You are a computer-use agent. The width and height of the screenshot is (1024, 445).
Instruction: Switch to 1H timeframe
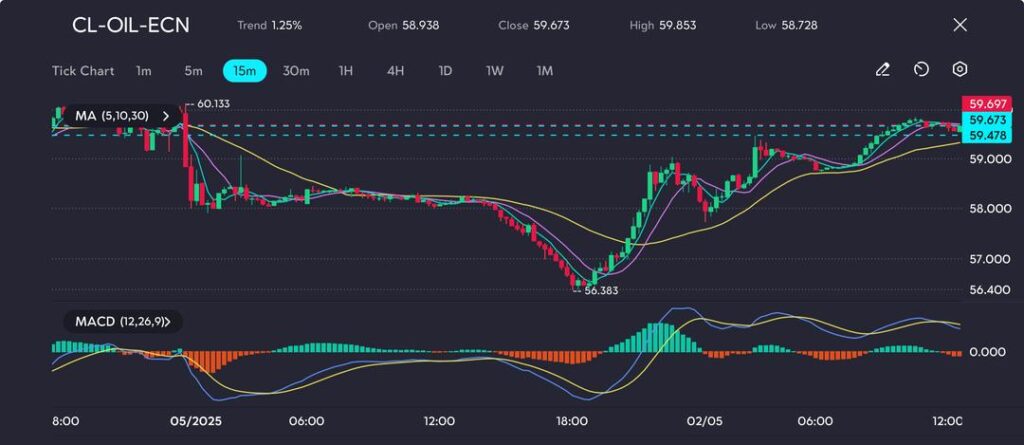(346, 71)
